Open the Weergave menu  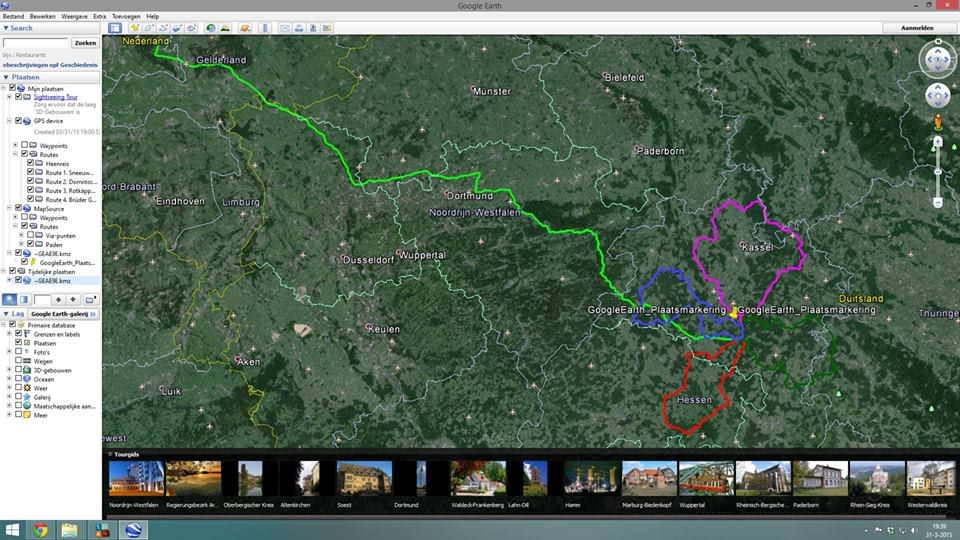tap(74, 17)
